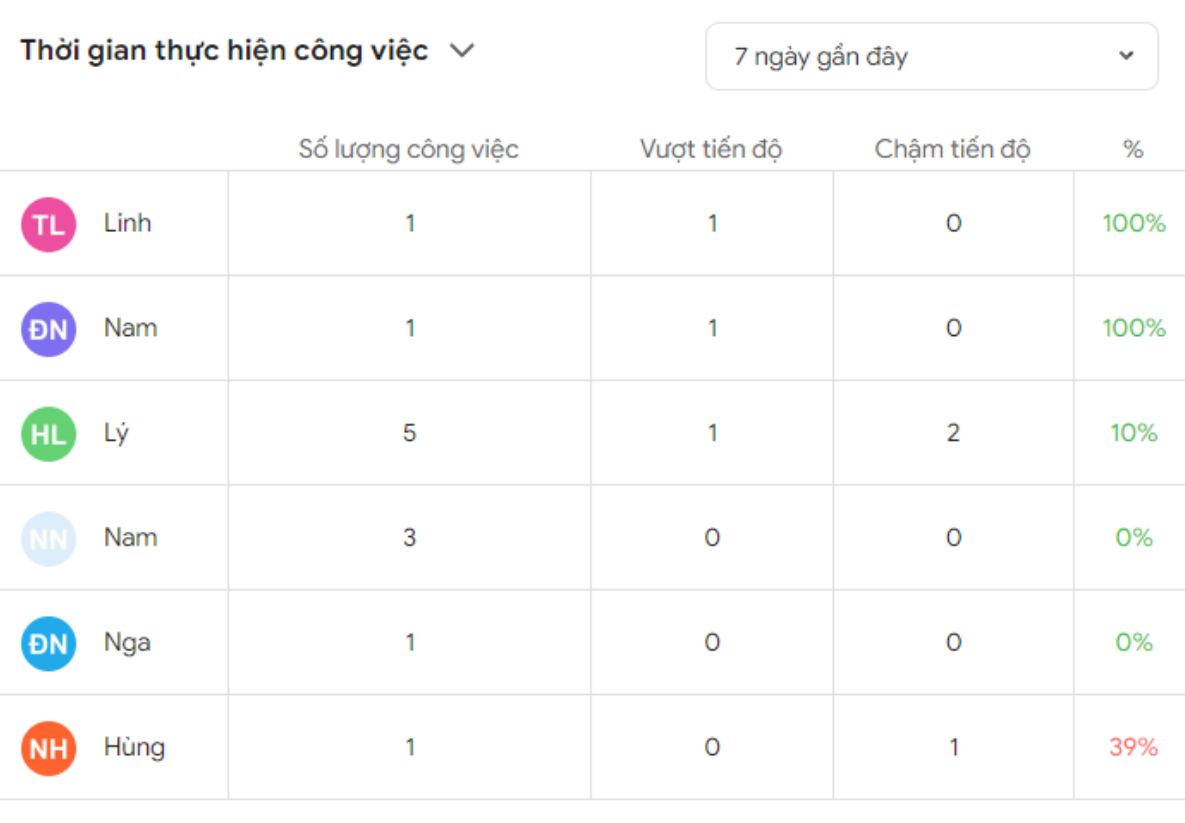
Task: Select the '%' column header
Action: pos(1133,149)
